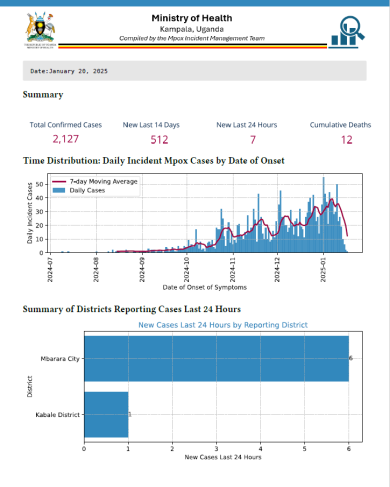Click the Kabale District axis label
Image resolution: width=390 pixels, height=487 pixels.
pyautogui.click(x=58, y=415)
